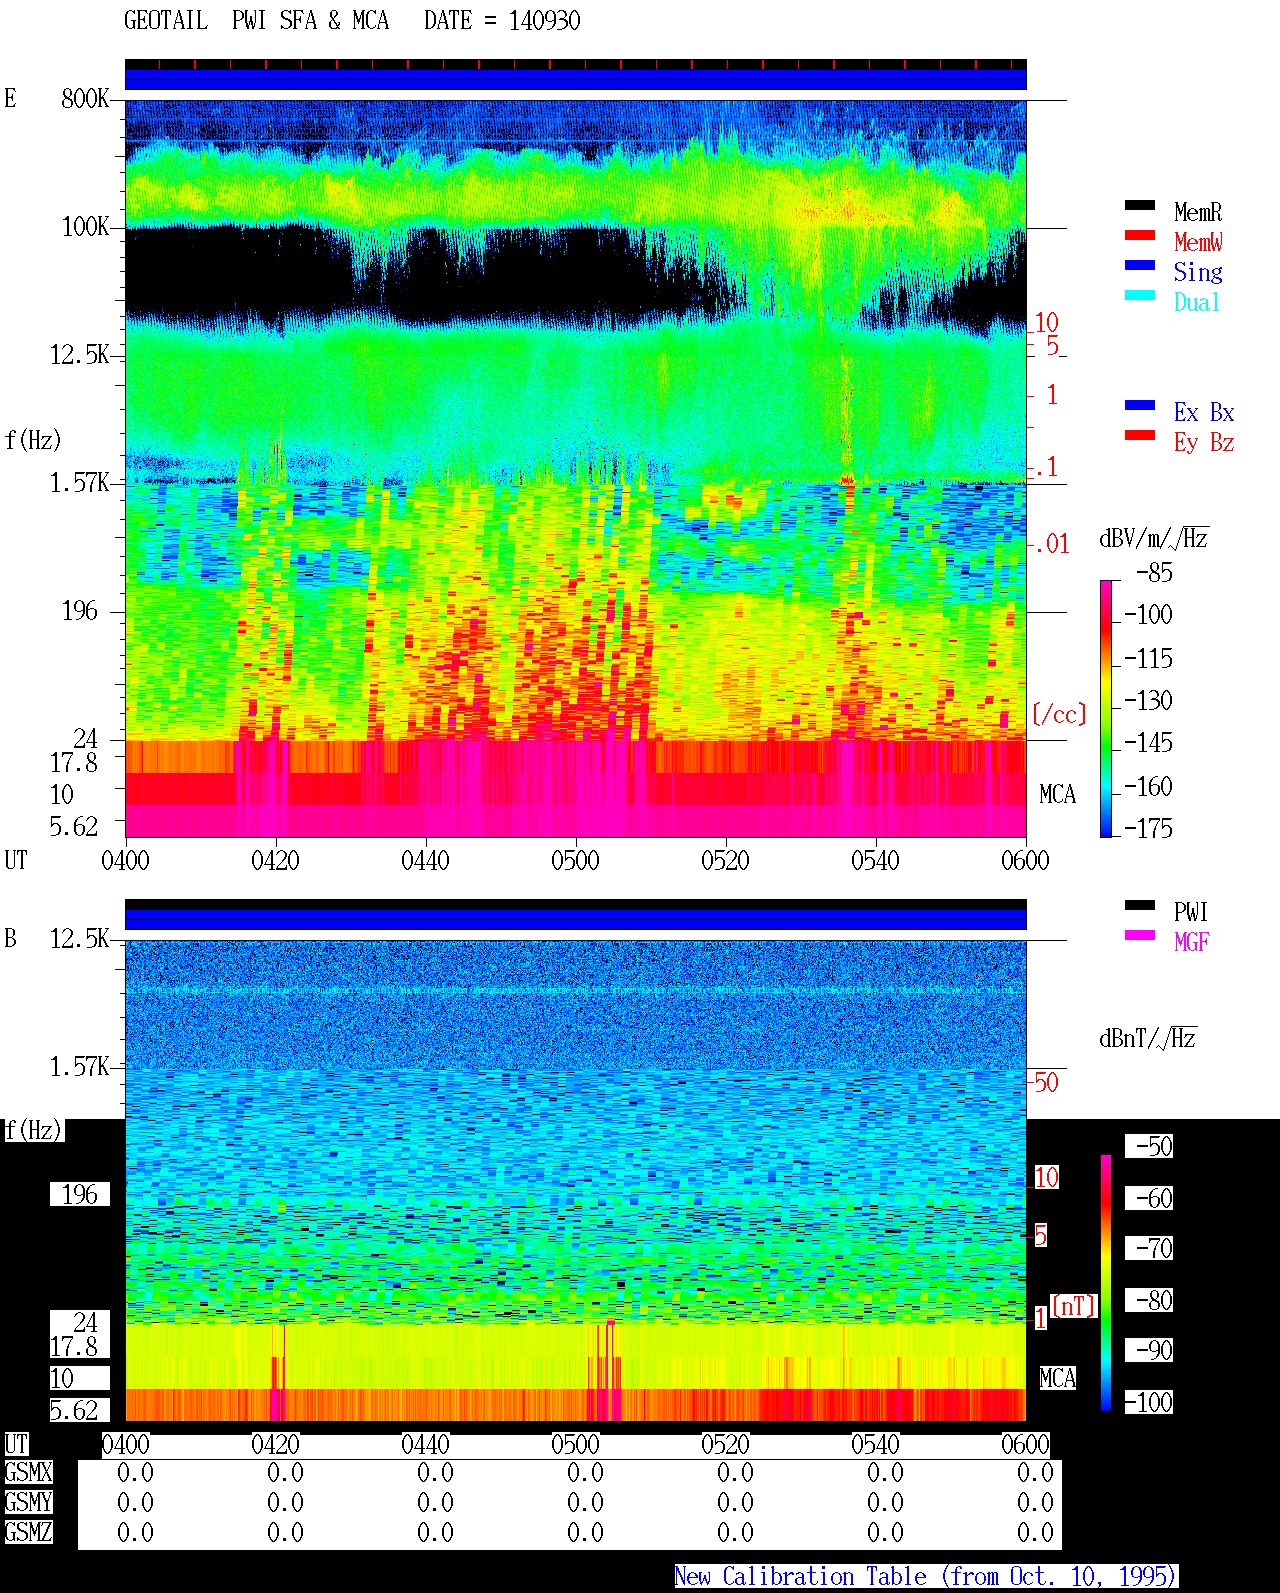Image resolution: width=1280 pixels, height=1593 pixels.
Task: Select the cyan Dual legend swatch
Action: pos(1140,296)
